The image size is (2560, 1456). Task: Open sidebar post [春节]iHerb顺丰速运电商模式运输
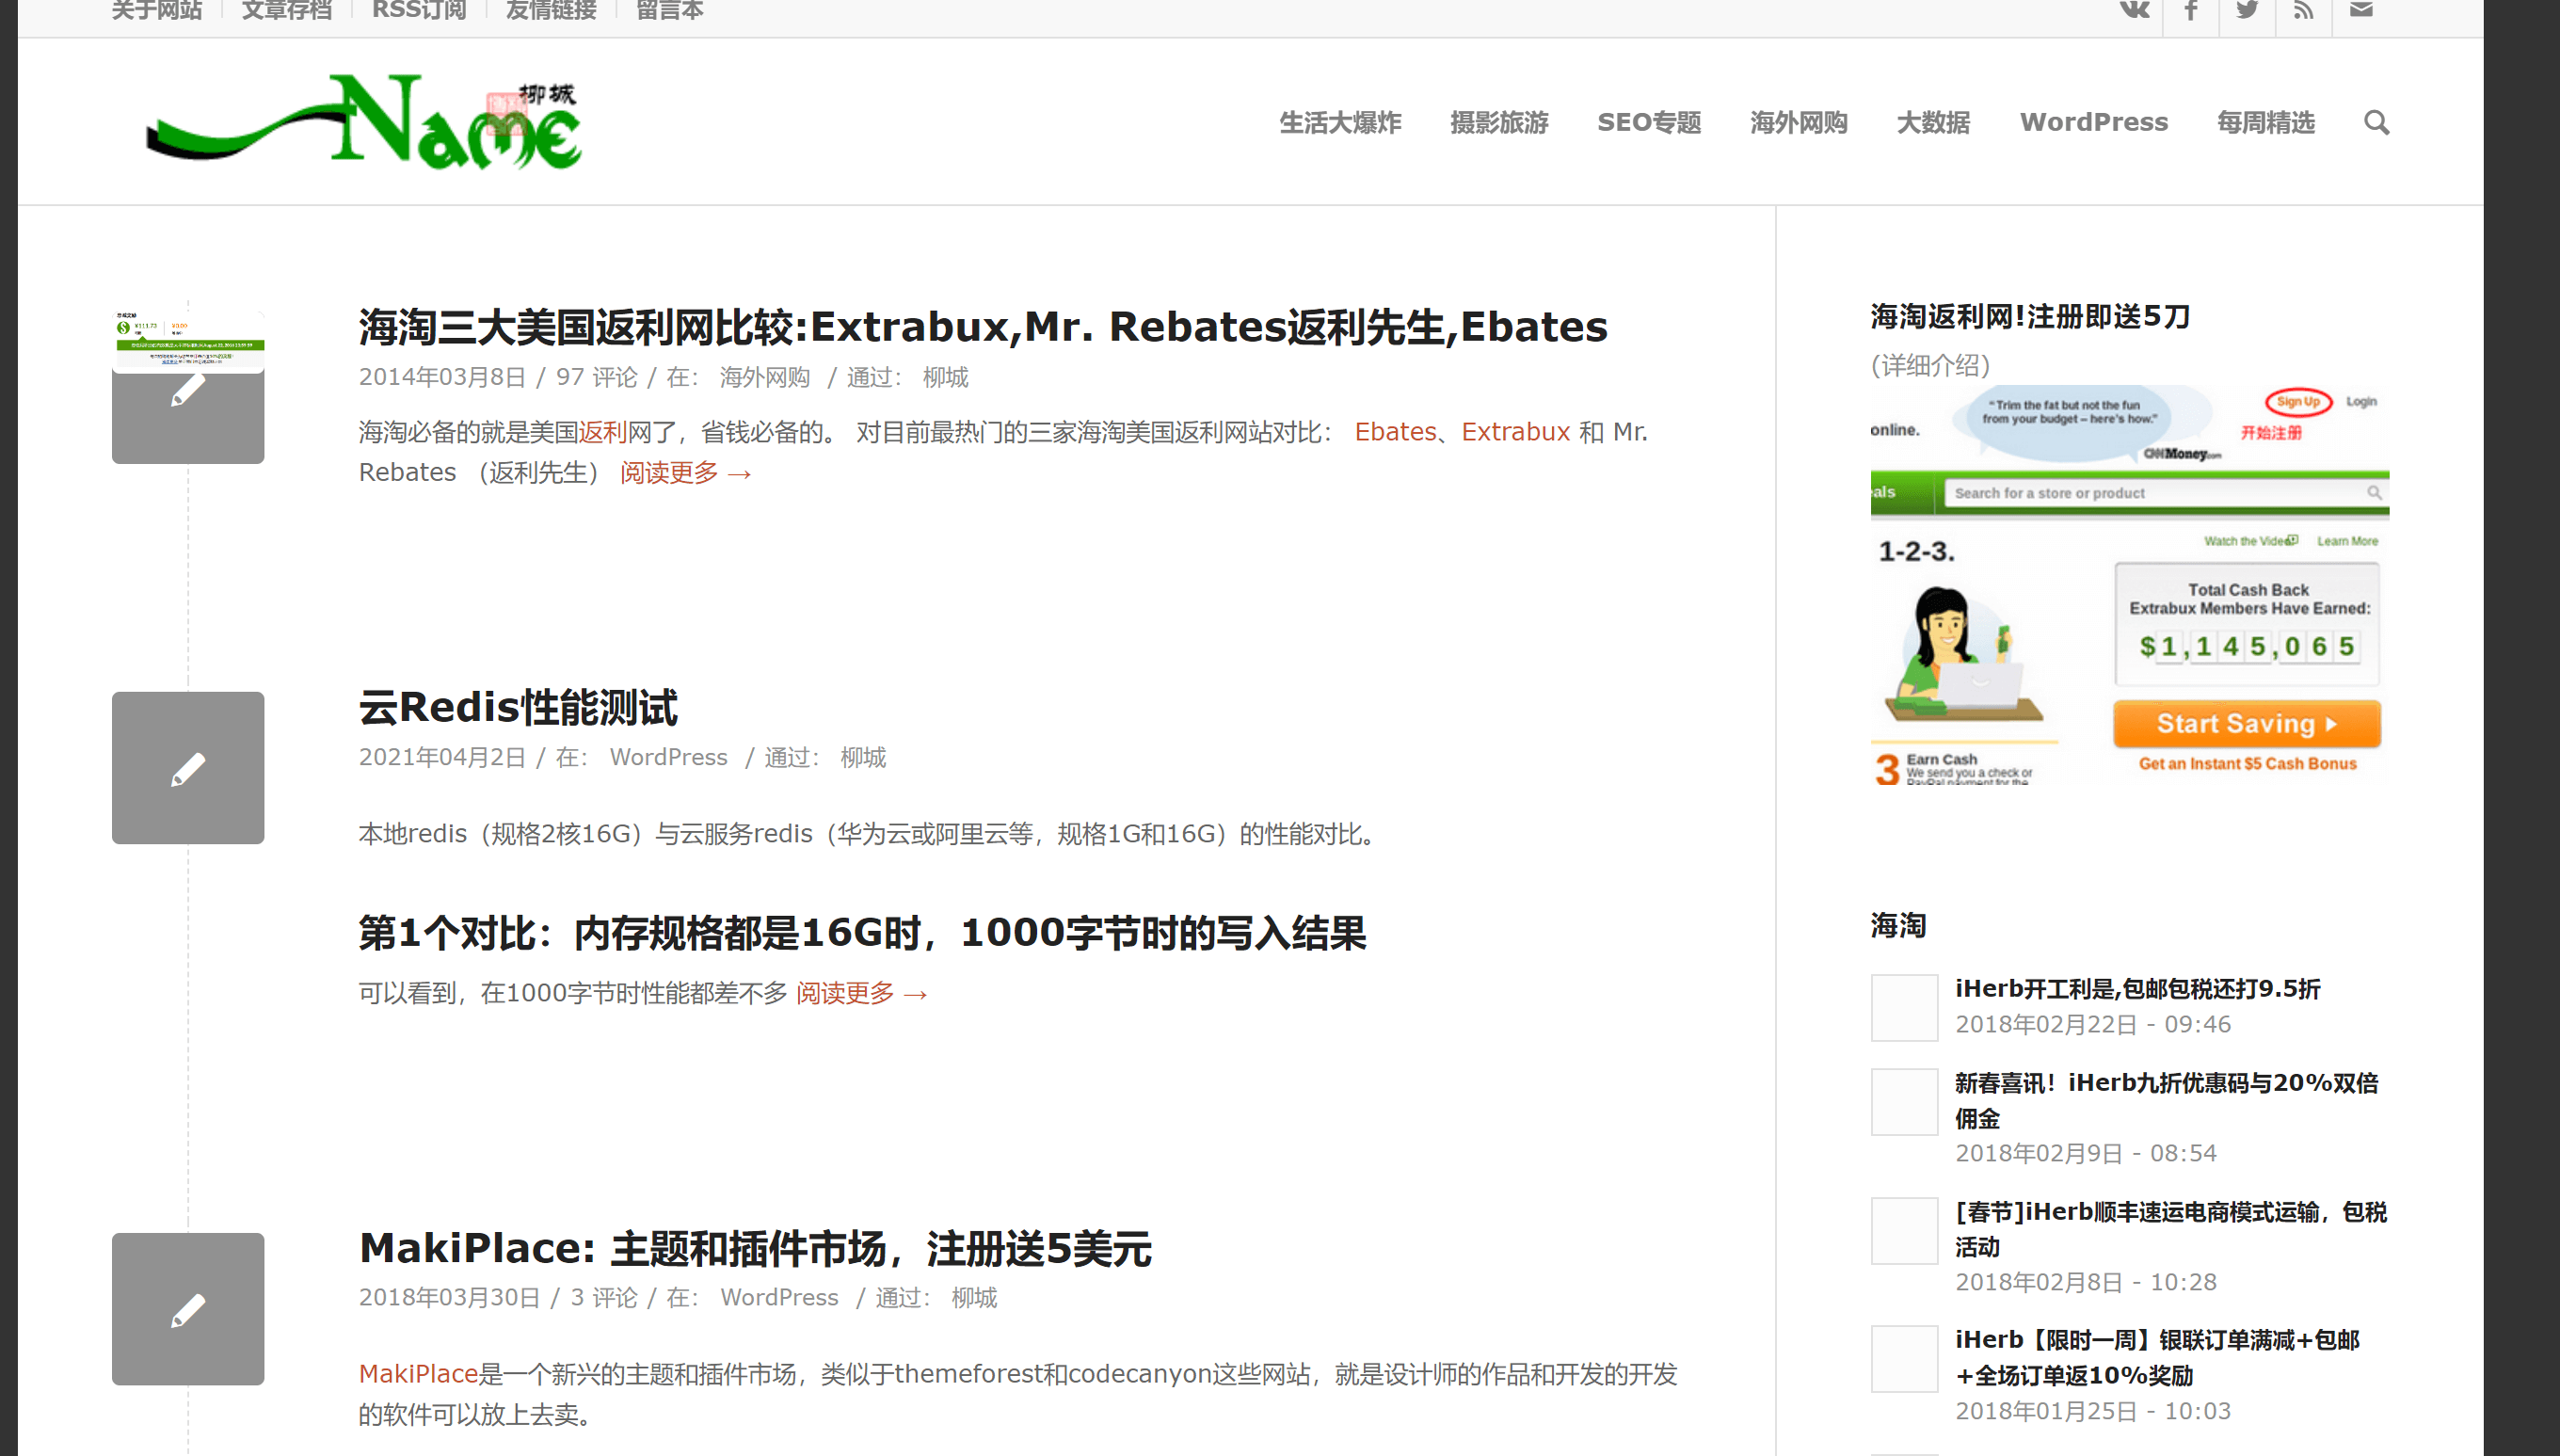[x=2171, y=1229]
